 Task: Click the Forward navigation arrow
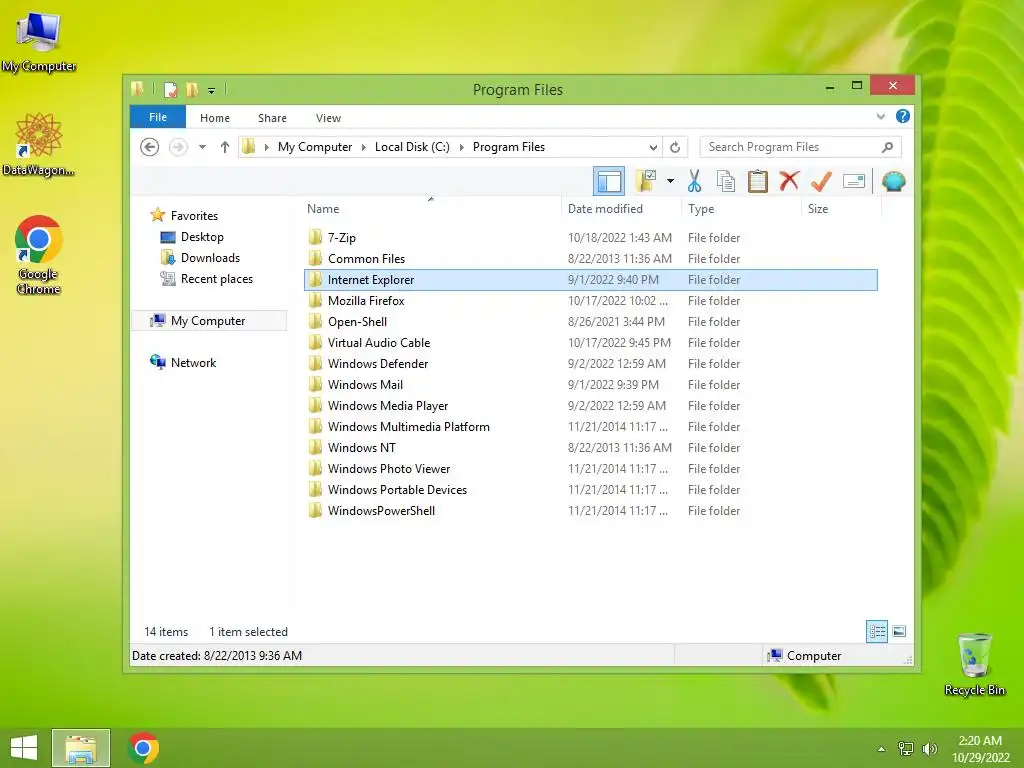[178, 147]
